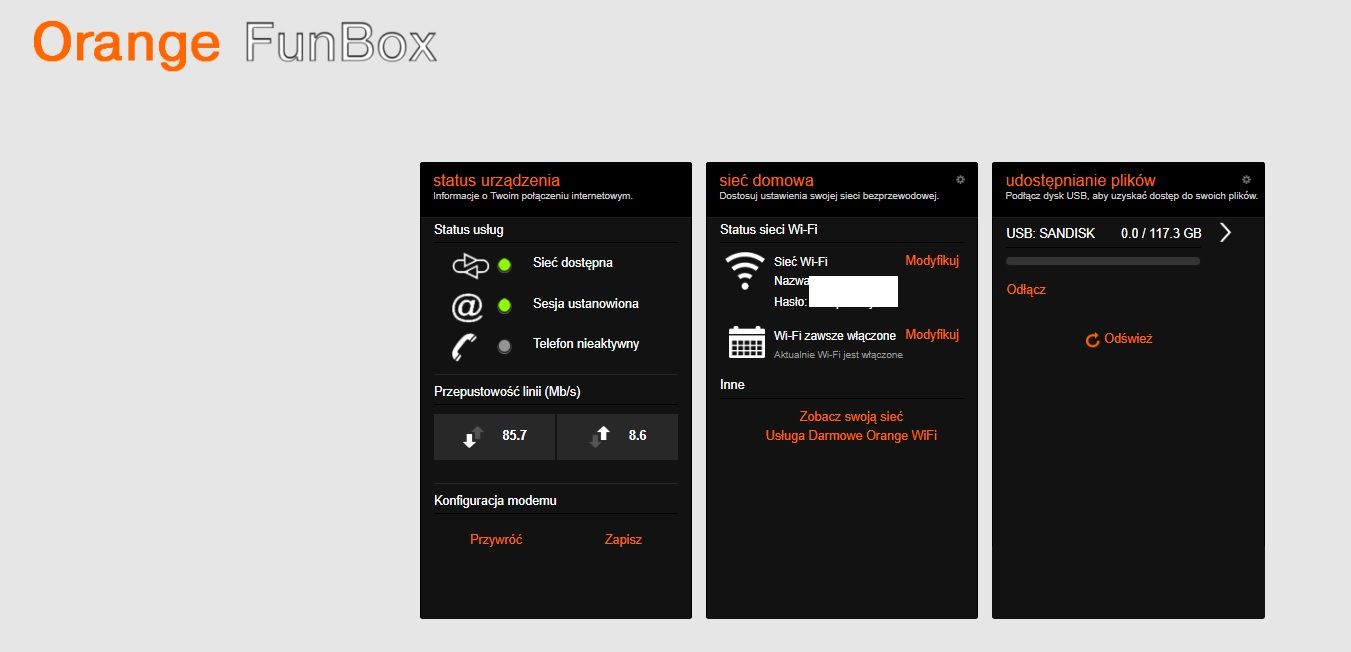
Task: Open settings gear in sieć domowa panel
Action: coord(960,180)
